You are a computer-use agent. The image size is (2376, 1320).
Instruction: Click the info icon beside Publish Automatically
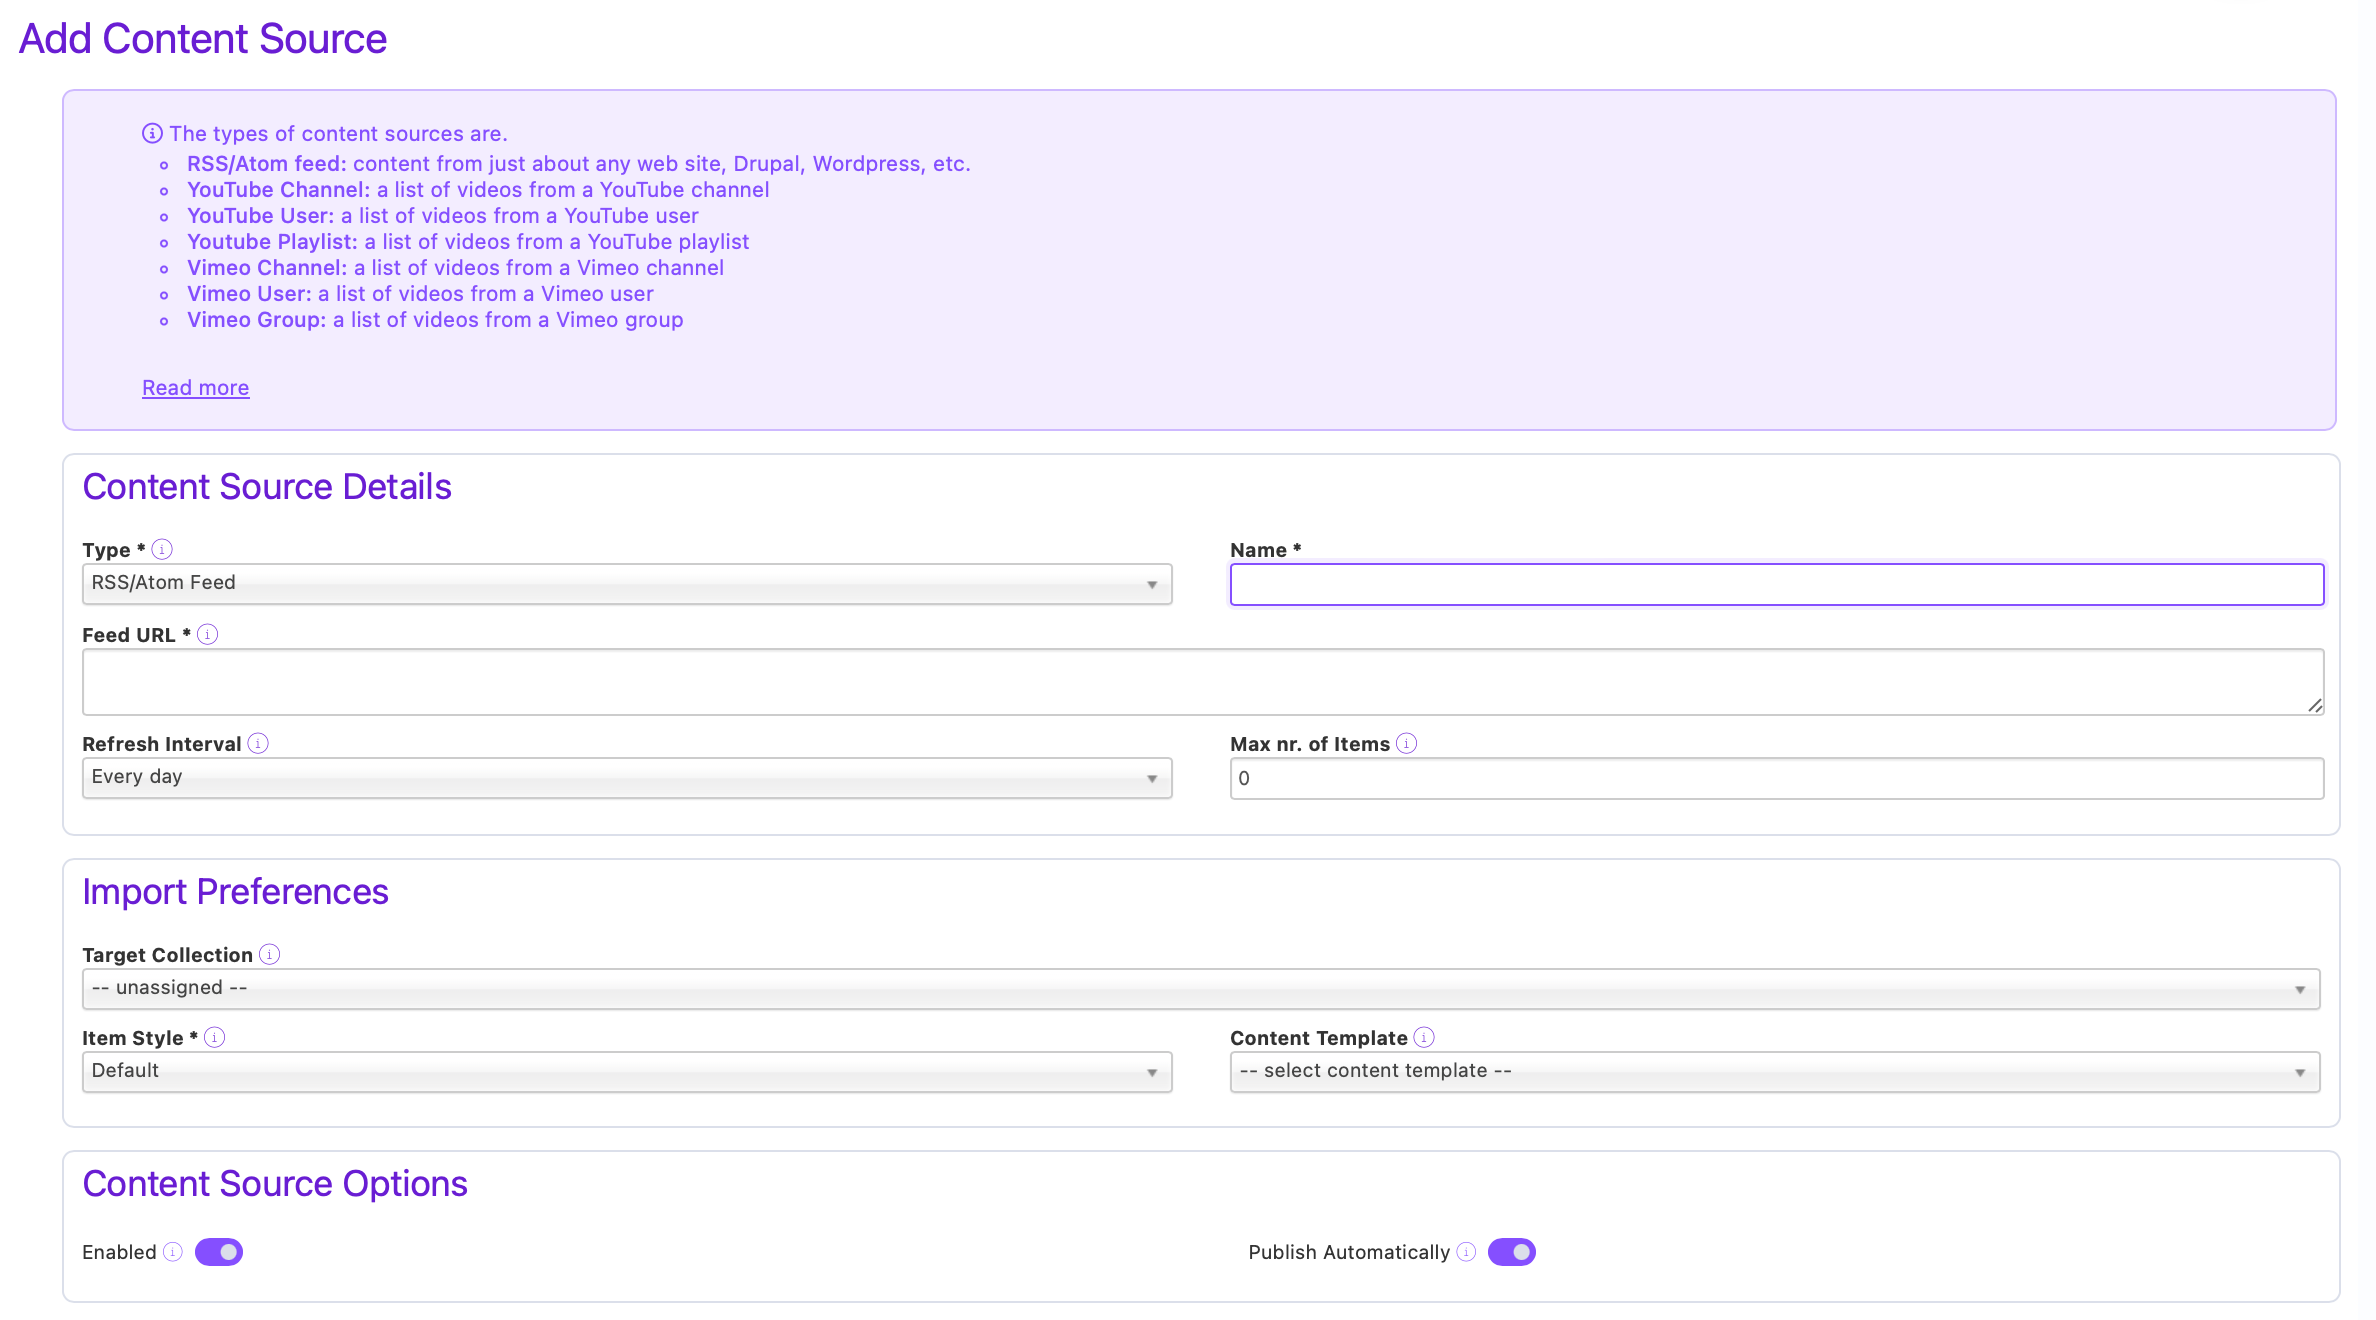(x=1466, y=1252)
